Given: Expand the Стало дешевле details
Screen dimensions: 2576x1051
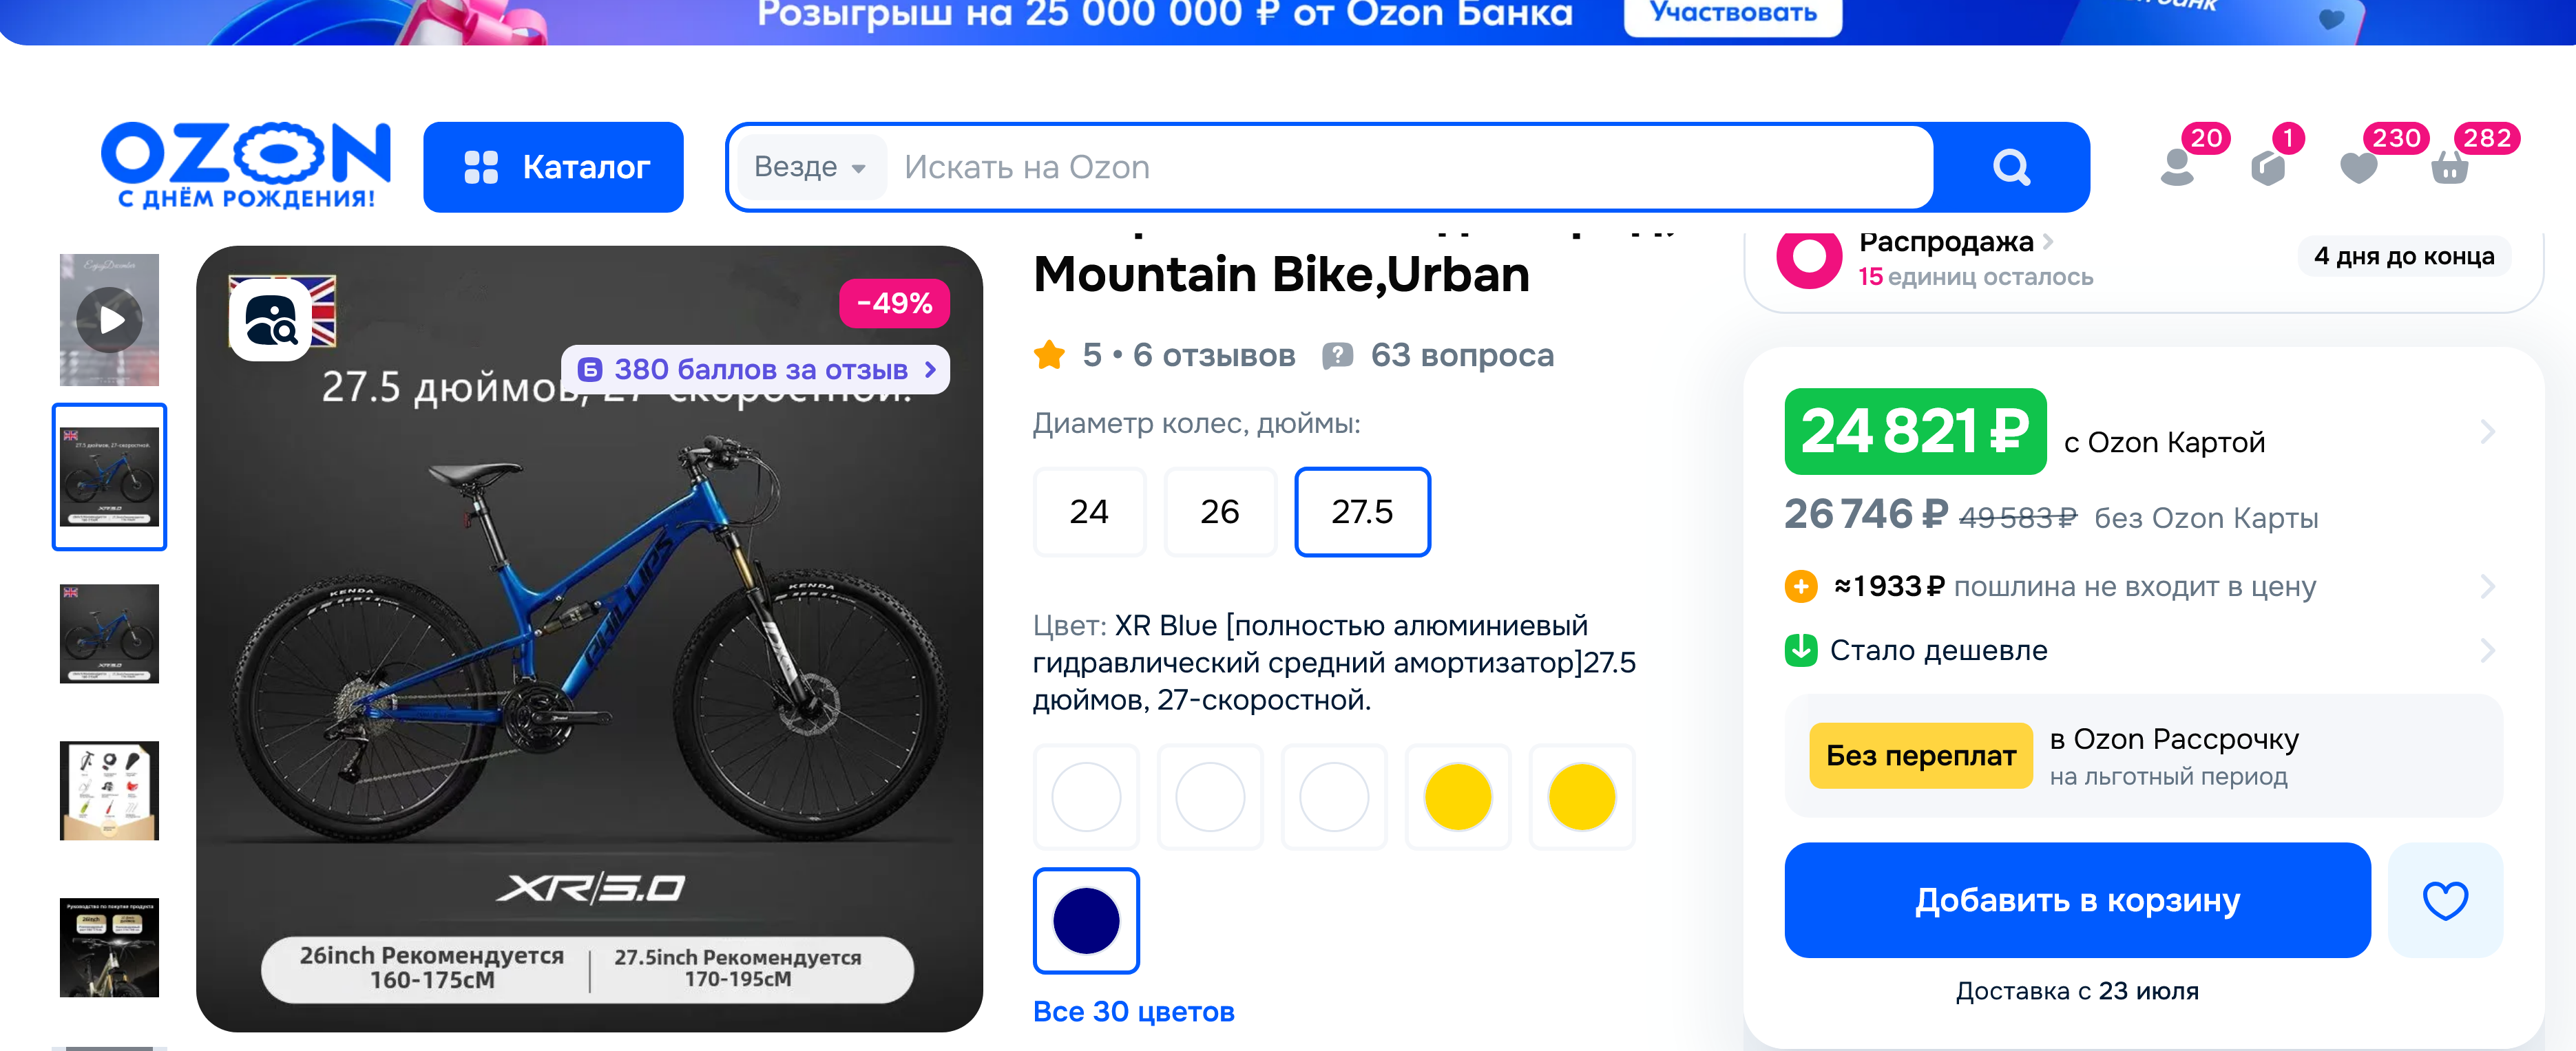Looking at the screenshot, I should pos(2140,650).
